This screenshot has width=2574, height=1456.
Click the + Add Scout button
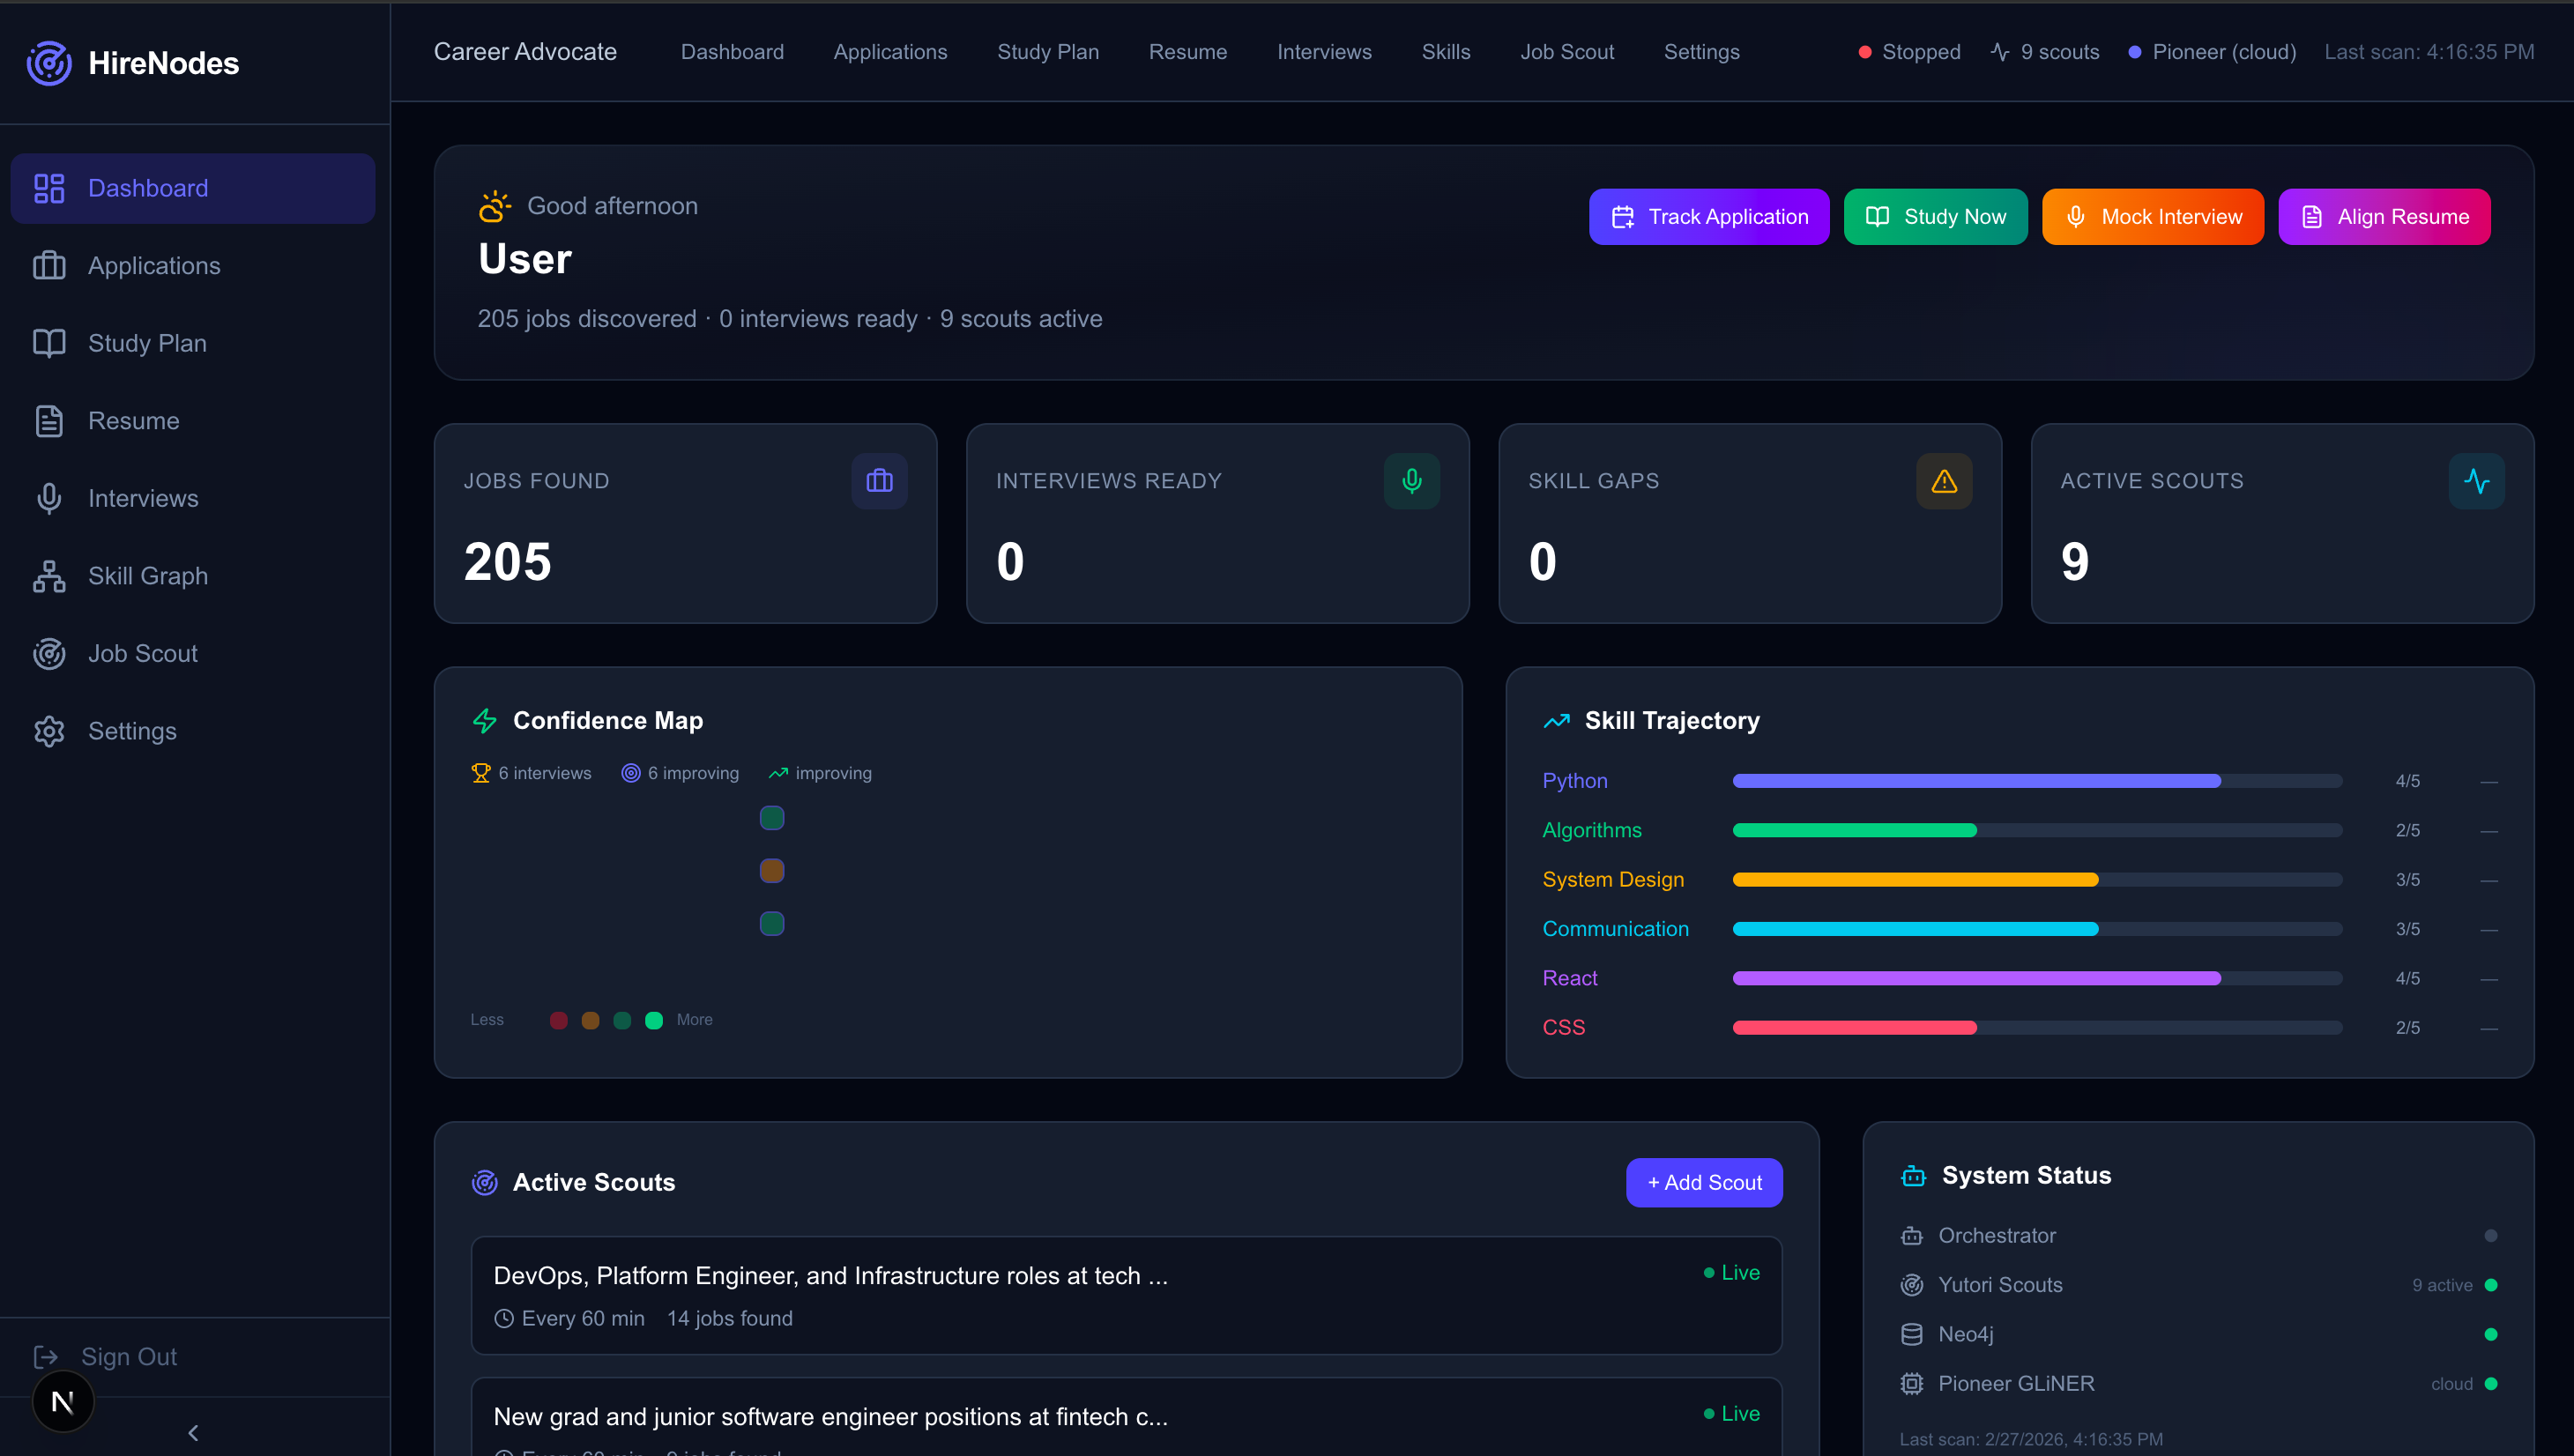pyautogui.click(x=1703, y=1182)
